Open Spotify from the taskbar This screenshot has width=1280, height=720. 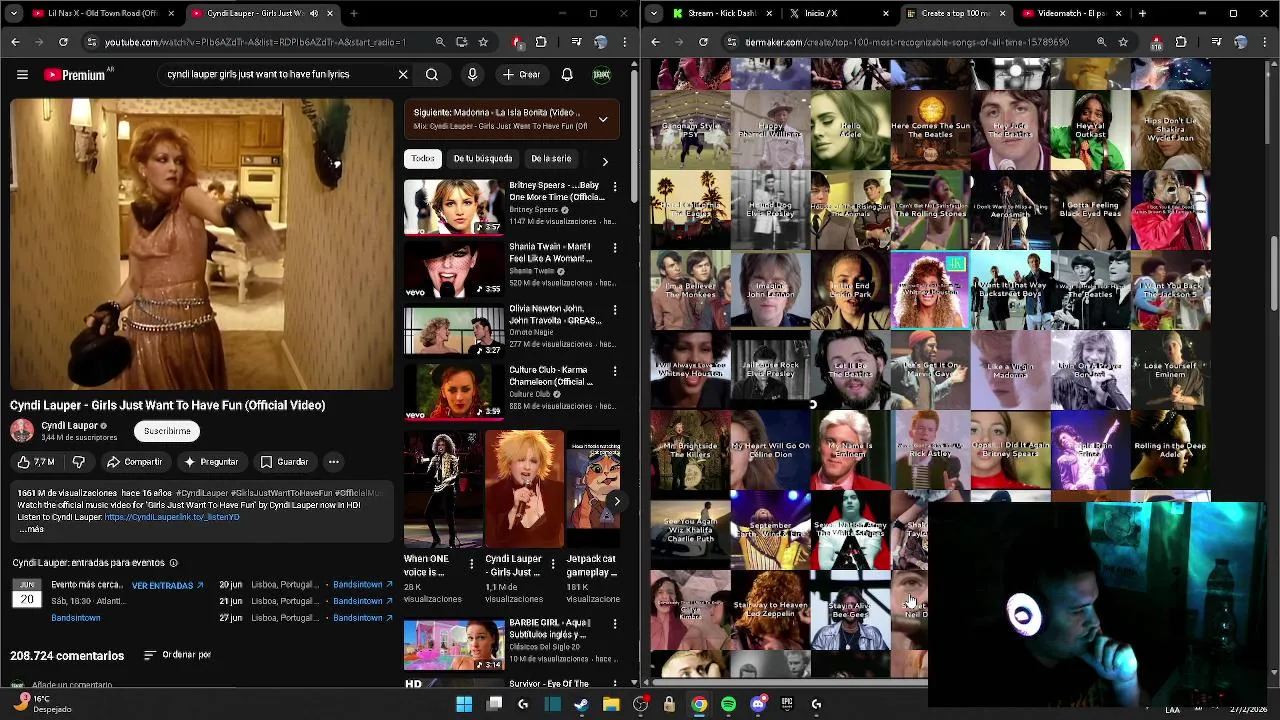728,704
